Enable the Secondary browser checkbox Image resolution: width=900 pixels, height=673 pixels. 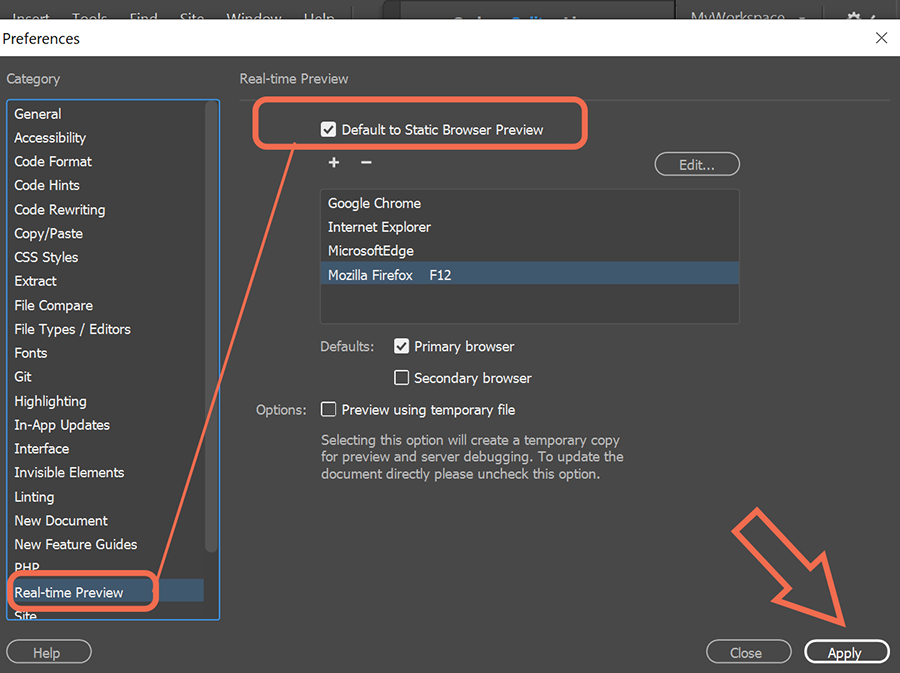pyautogui.click(x=401, y=378)
